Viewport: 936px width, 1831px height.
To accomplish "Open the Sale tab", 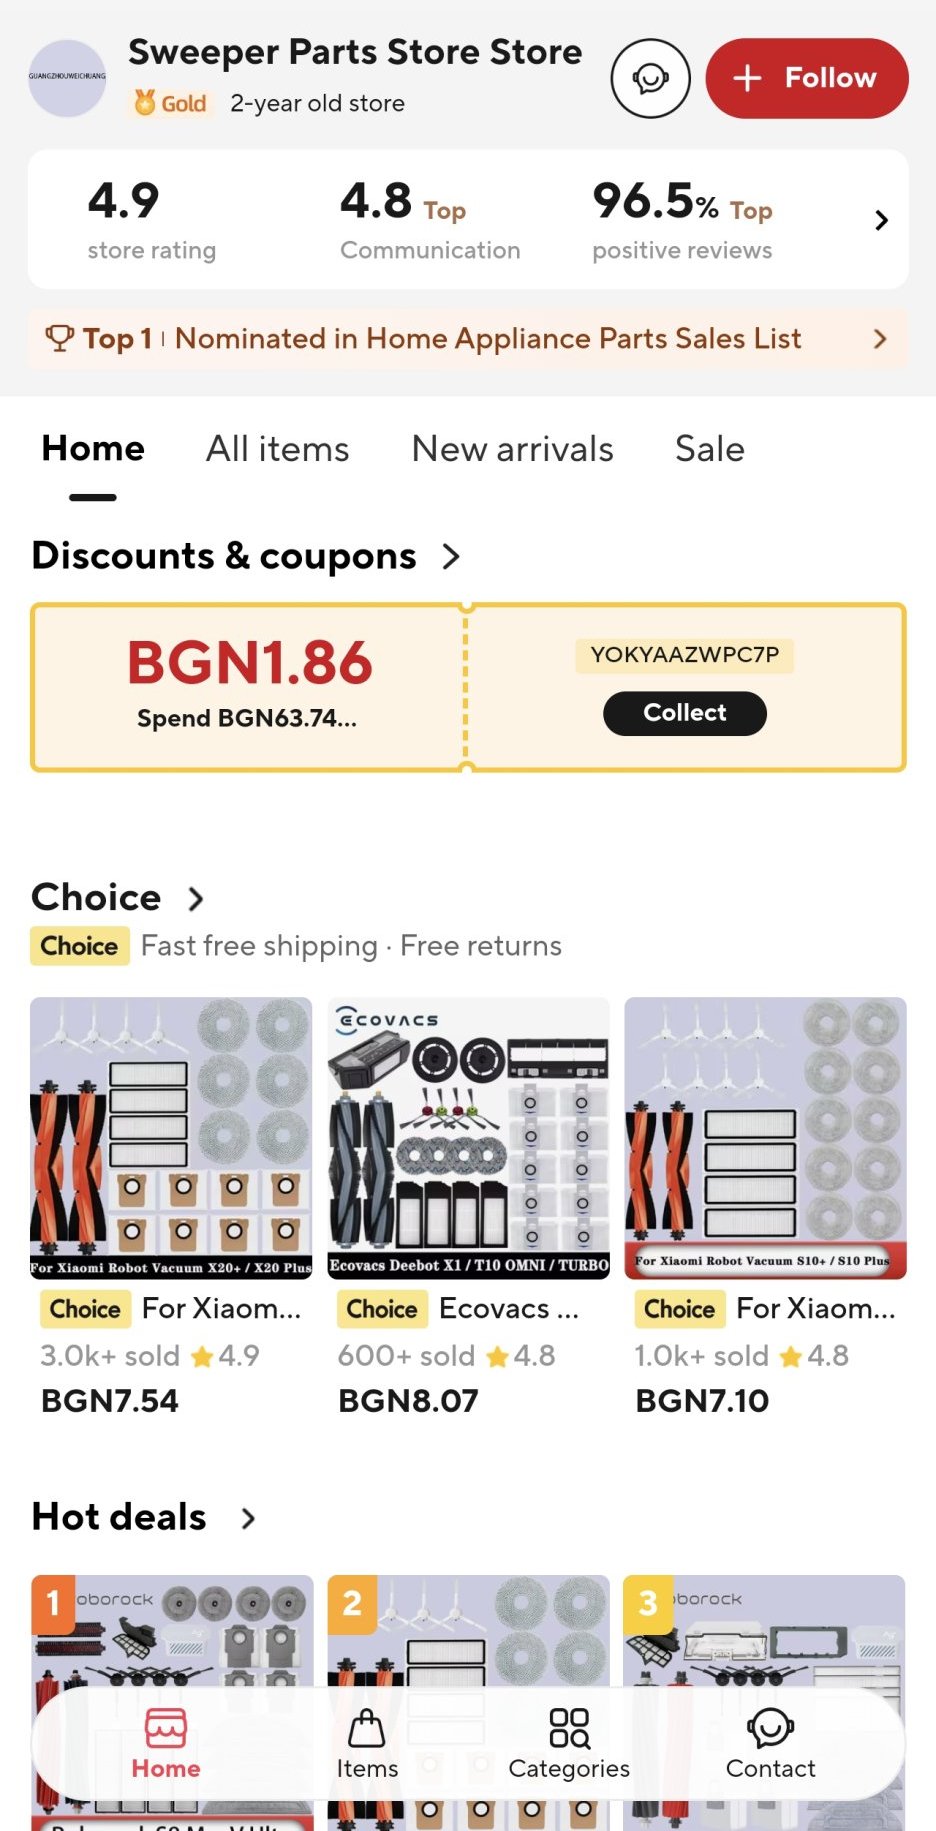I will point(709,449).
